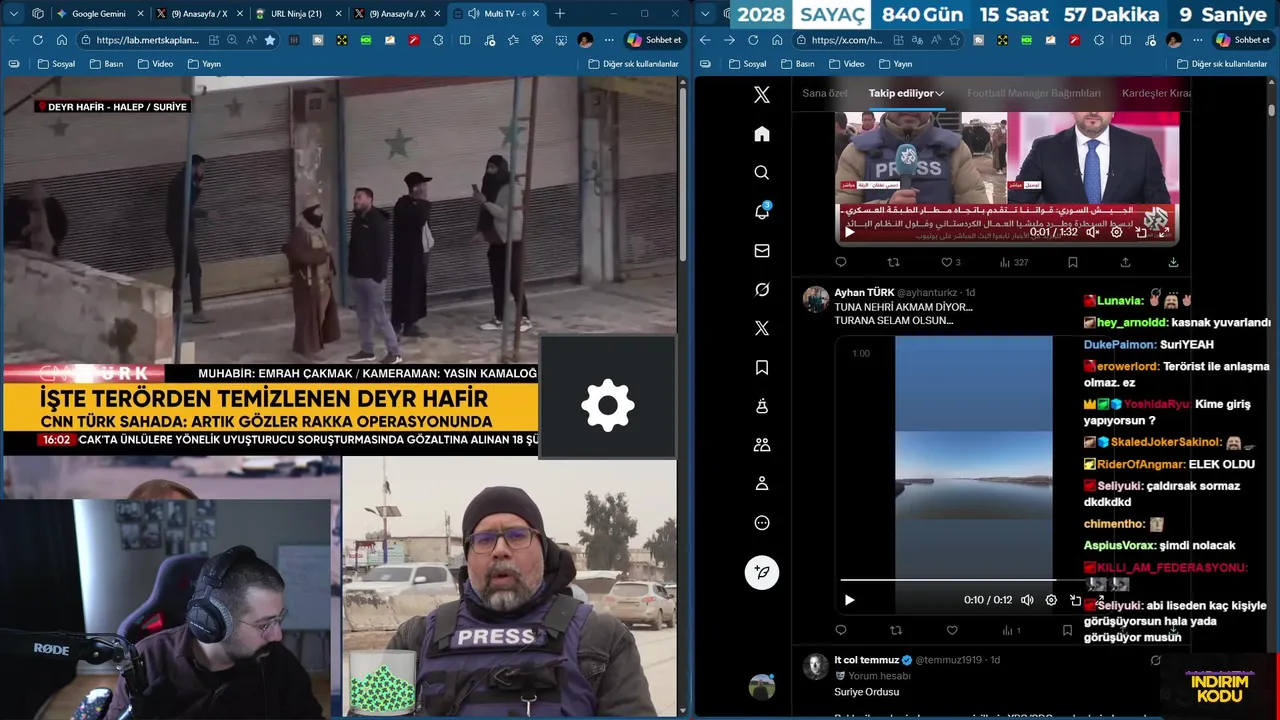Repost the top news video post
The height and width of the screenshot is (720, 1280).
pos(894,263)
